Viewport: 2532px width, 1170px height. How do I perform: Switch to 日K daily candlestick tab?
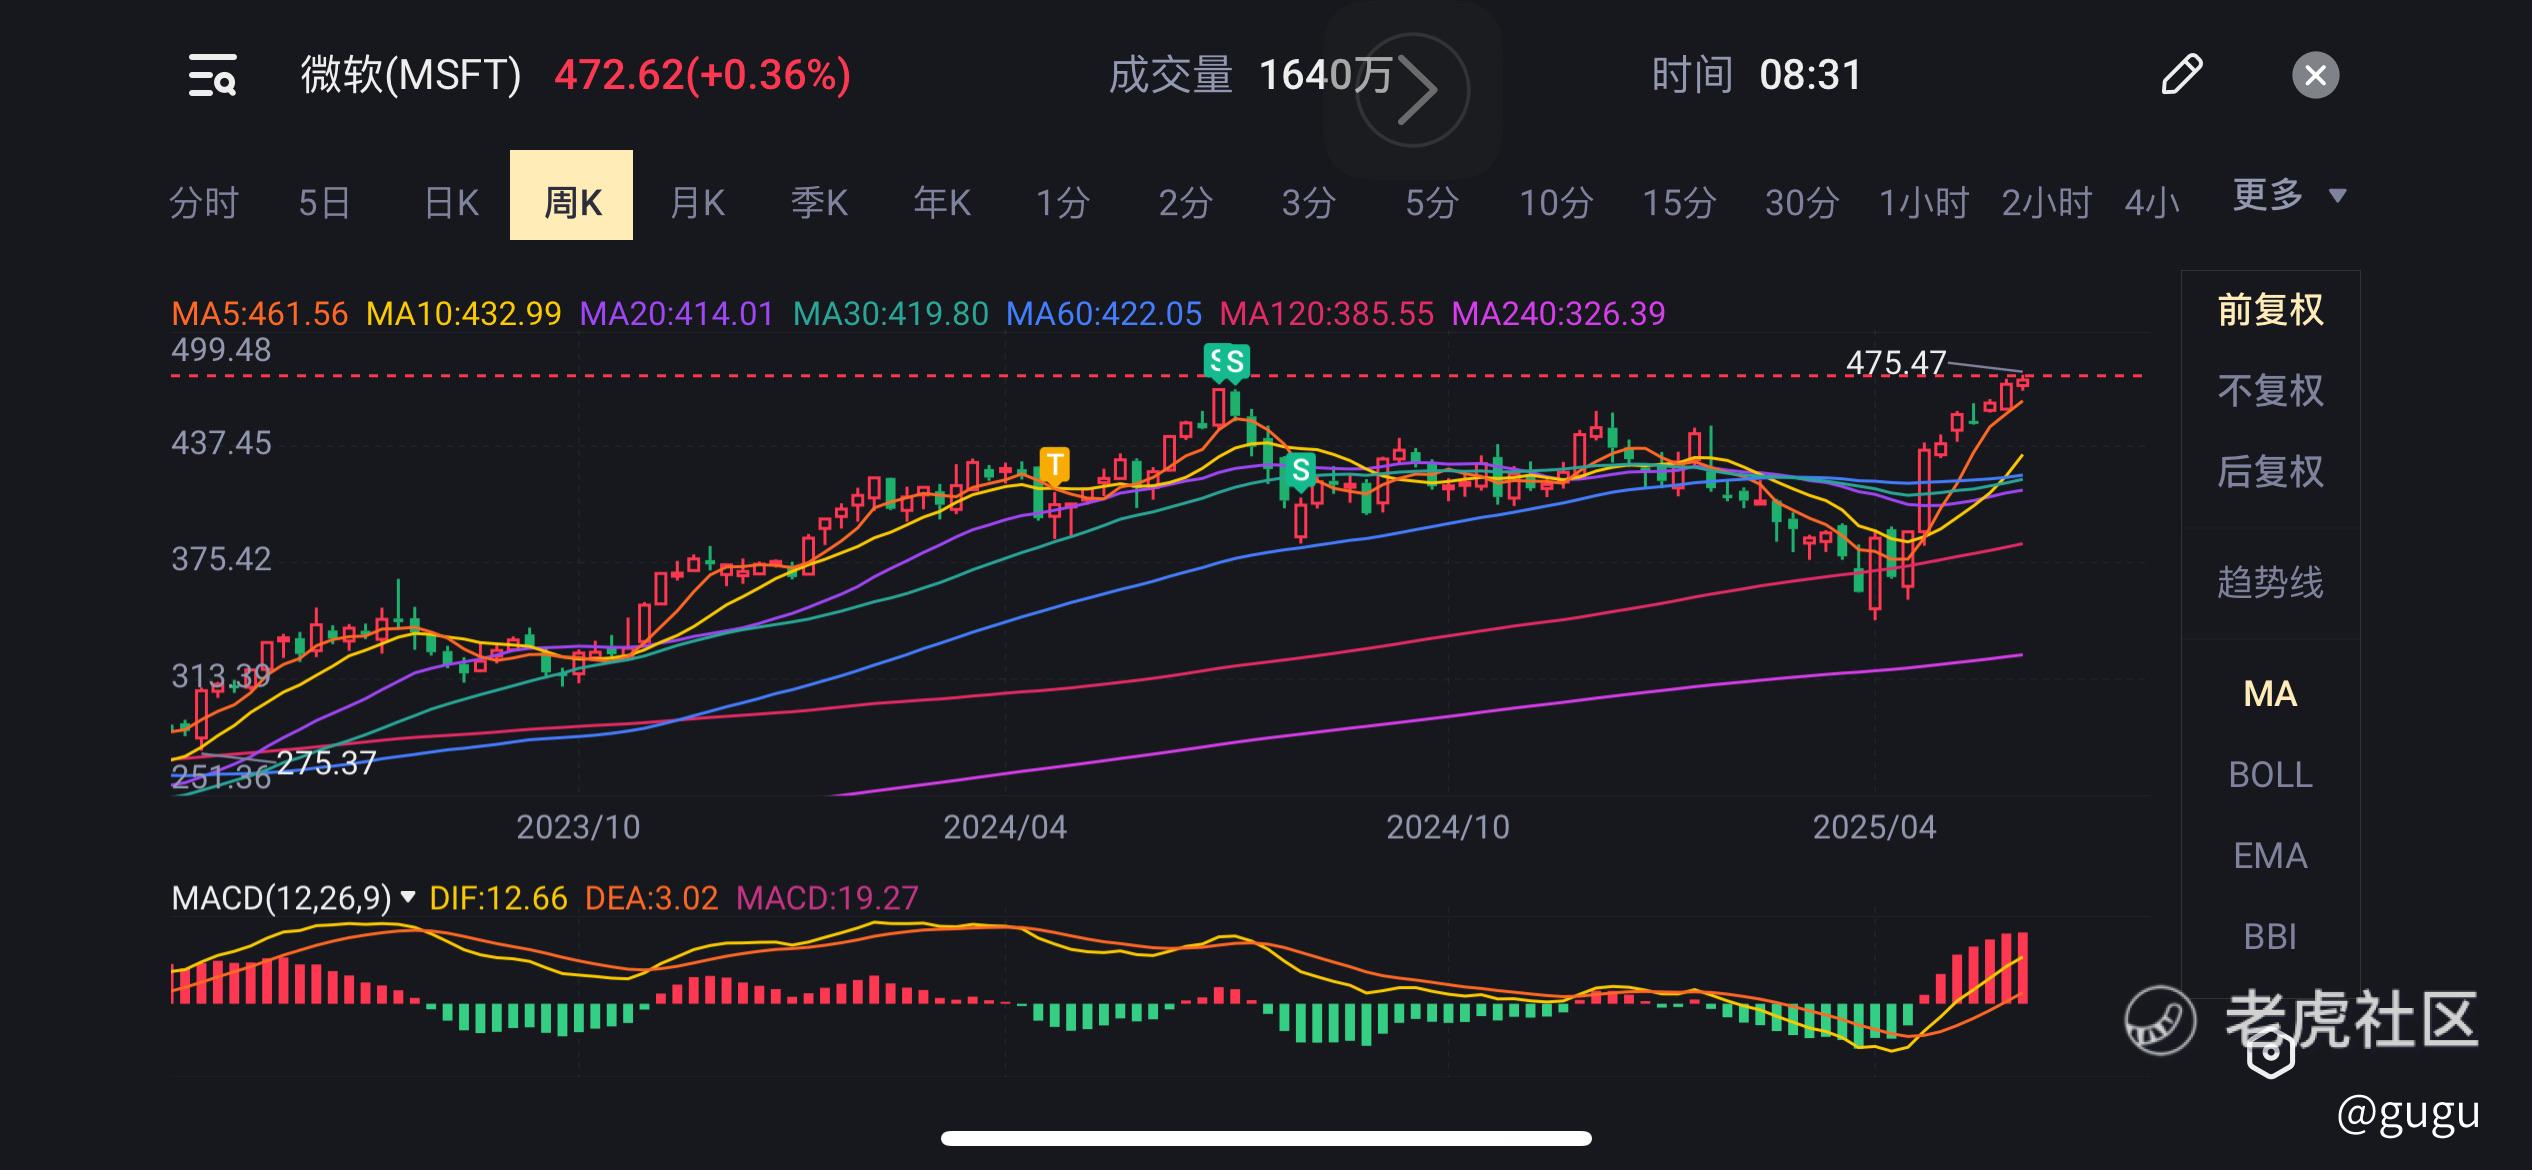point(451,203)
